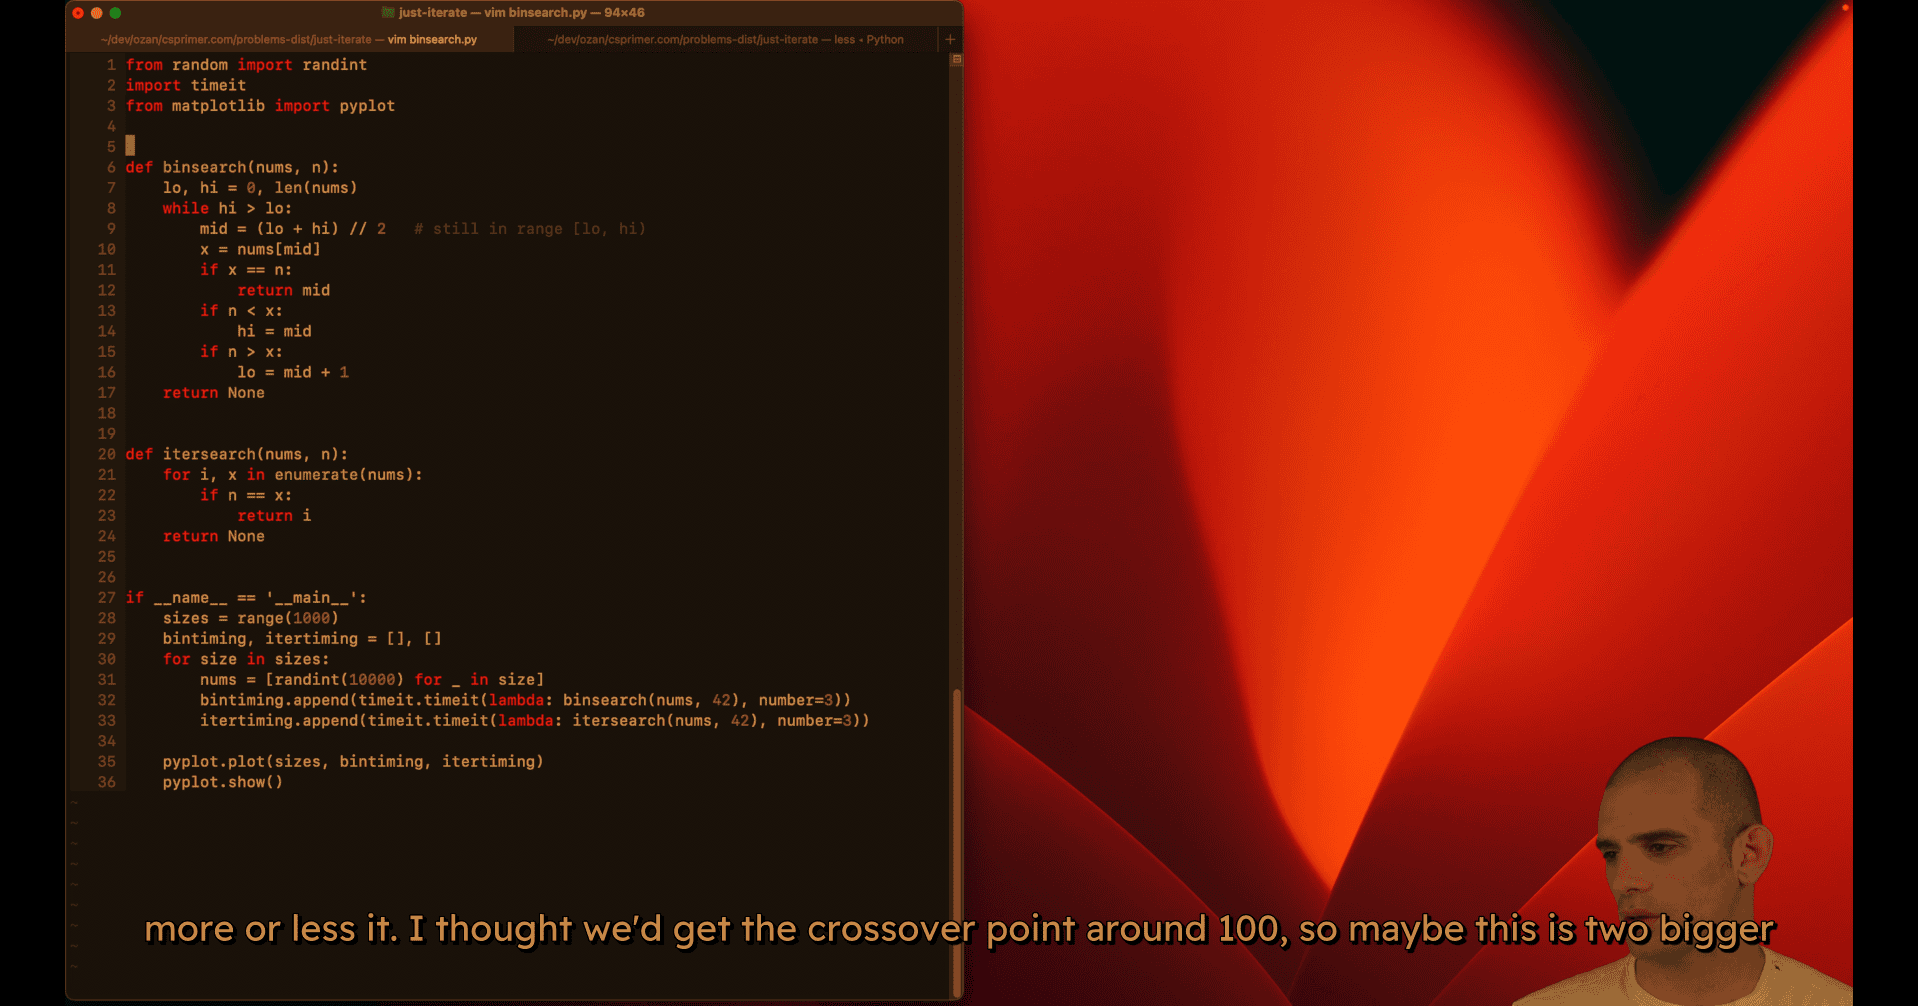Screen dimensions: 1918x1006
Task: Click the scrollback marker icon above scrollbar
Action: [956, 60]
